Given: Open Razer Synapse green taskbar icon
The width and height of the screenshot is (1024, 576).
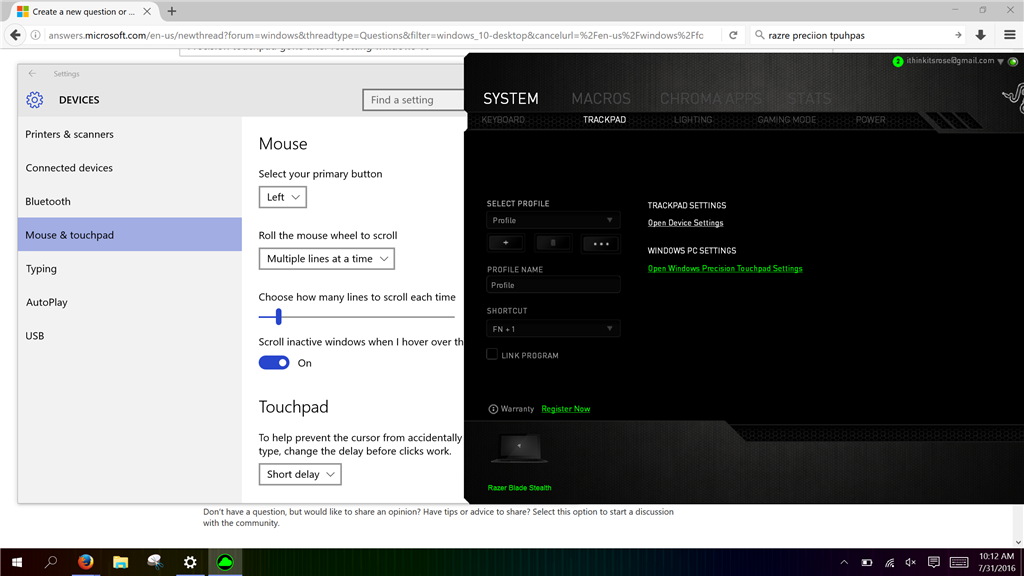Looking at the screenshot, I should tap(225, 562).
